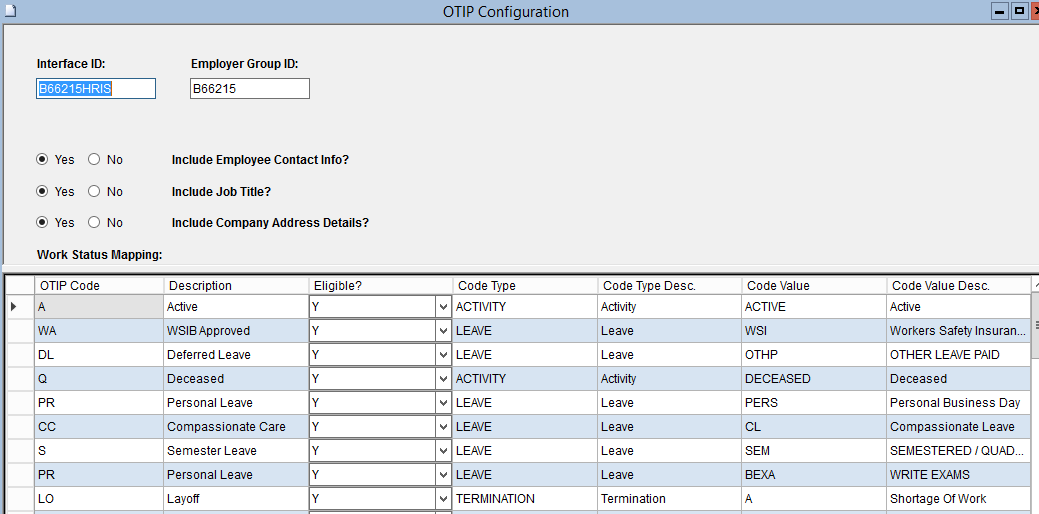Select Yes for Include Company Address Details
1039x514 pixels.
coord(43,223)
